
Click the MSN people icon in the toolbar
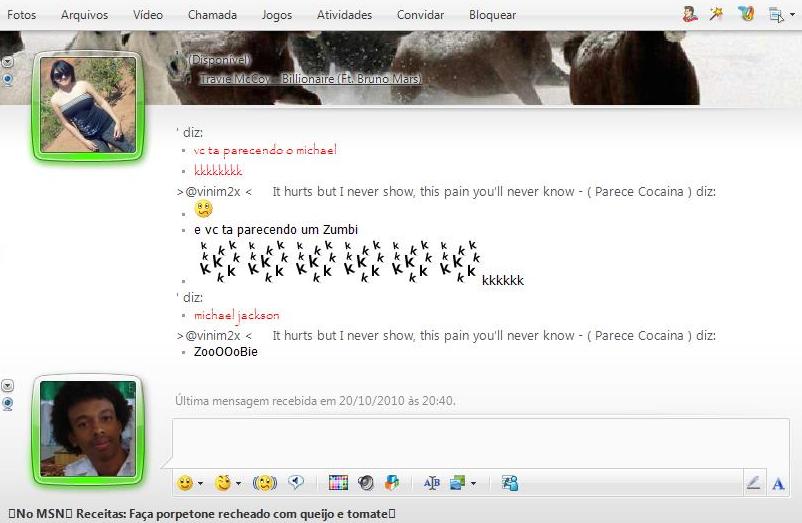click(510, 483)
